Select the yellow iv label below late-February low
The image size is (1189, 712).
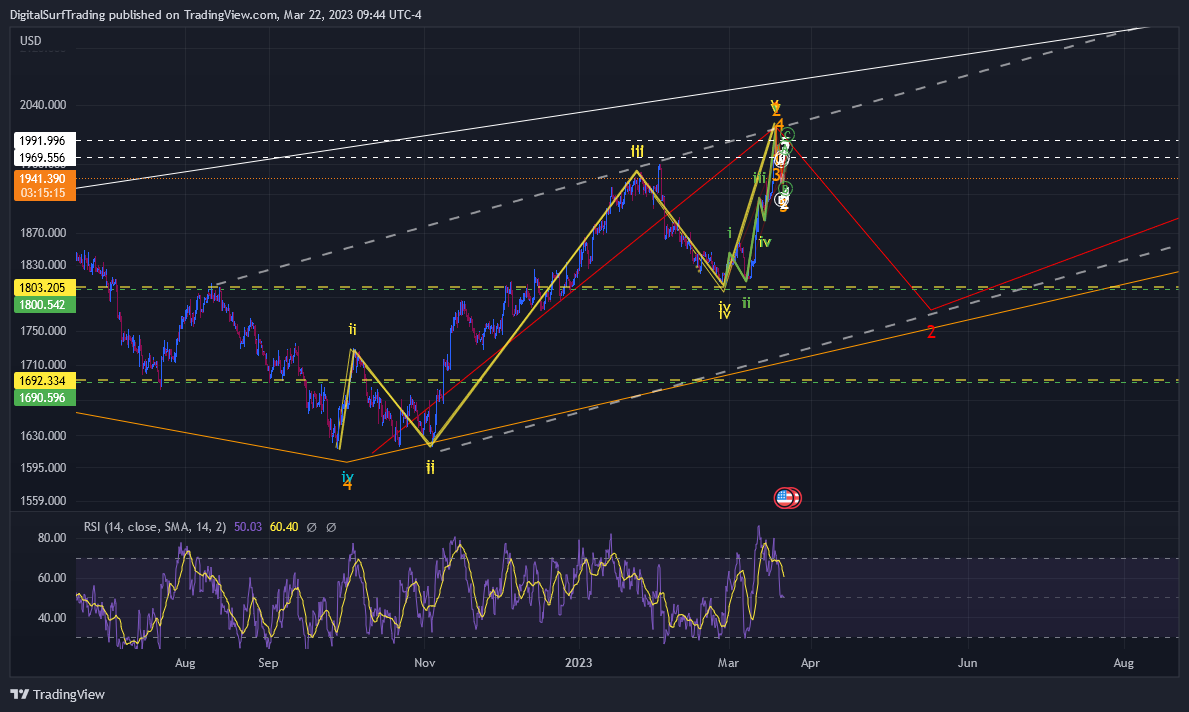[x=725, y=310]
